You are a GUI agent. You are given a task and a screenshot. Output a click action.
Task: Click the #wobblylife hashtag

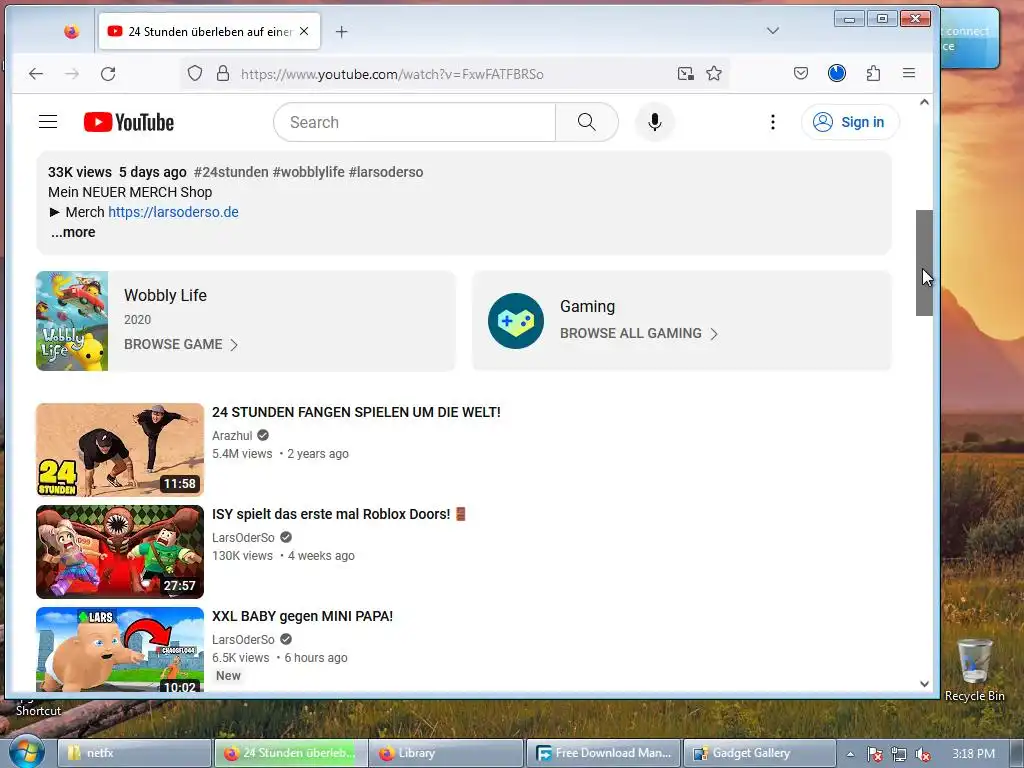pos(308,172)
